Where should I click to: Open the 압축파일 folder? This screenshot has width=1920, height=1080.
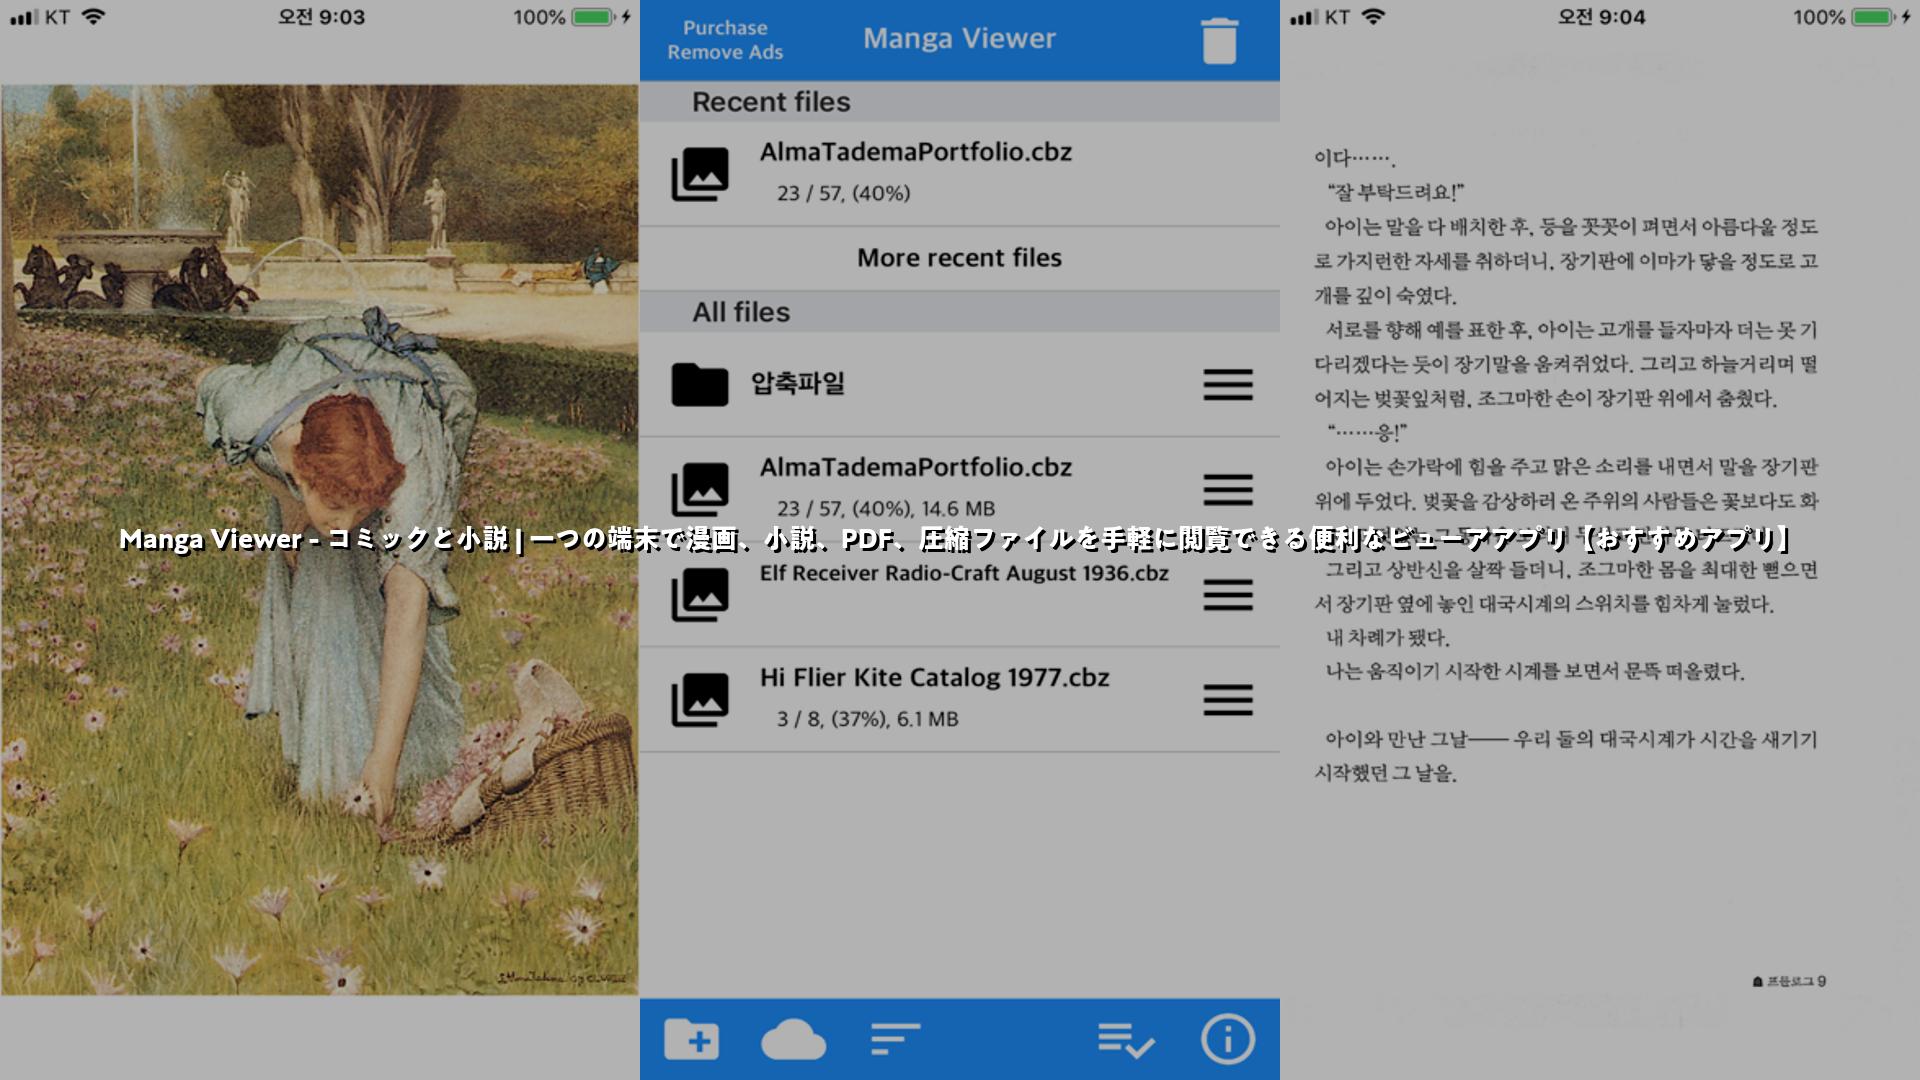[x=960, y=384]
